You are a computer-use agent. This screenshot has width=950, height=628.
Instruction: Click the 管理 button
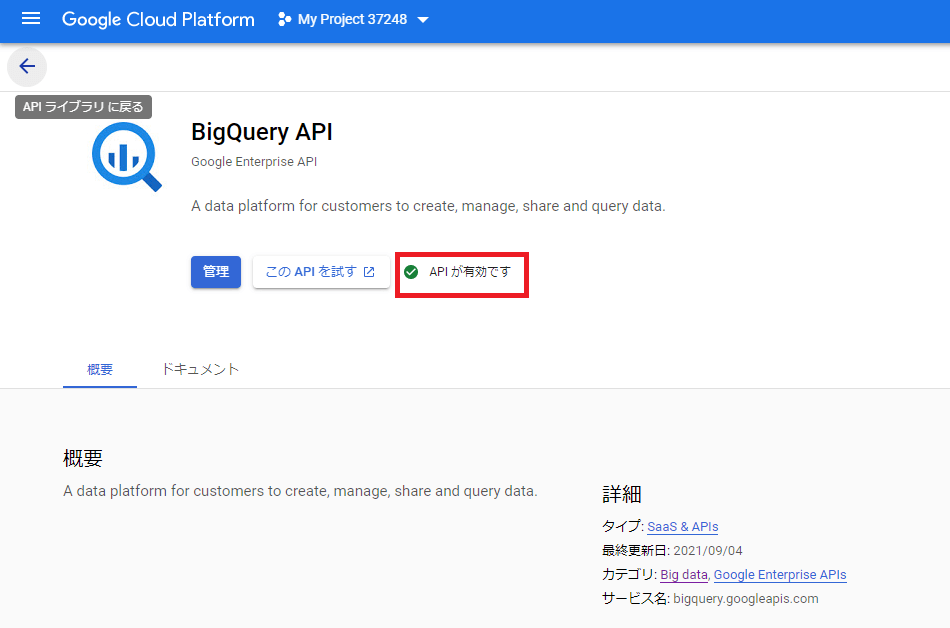click(216, 272)
